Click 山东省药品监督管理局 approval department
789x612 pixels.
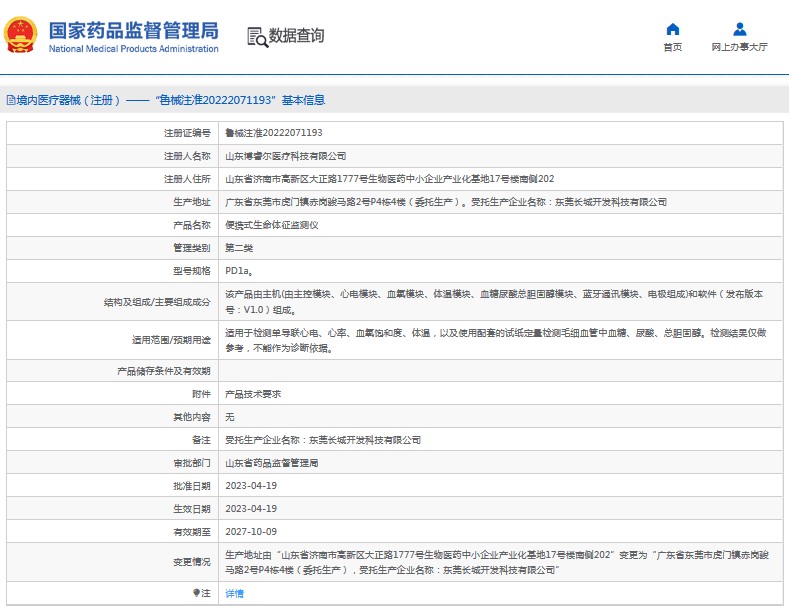click(272, 463)
